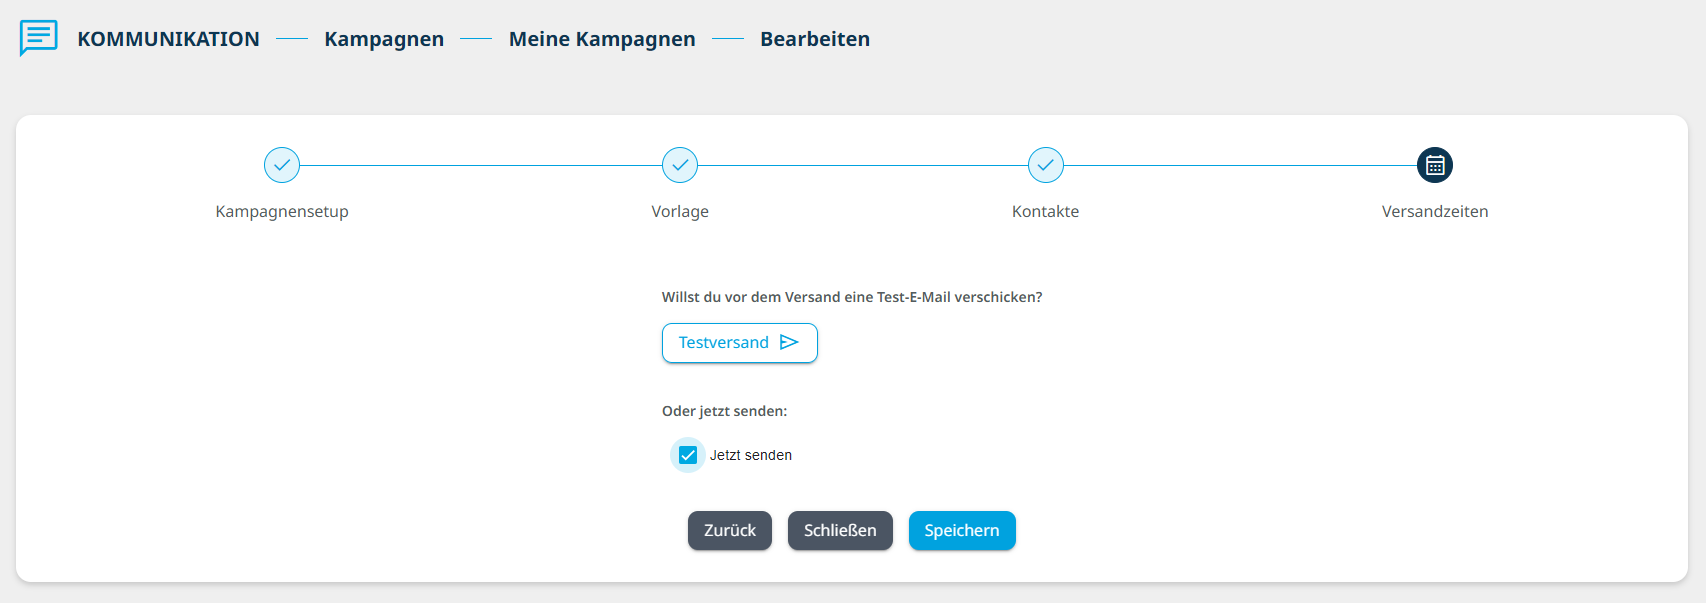This screenshot has width=1706, height=603.
Task: Click the Versandzeiten step label
Action: tap(1435, 212)
